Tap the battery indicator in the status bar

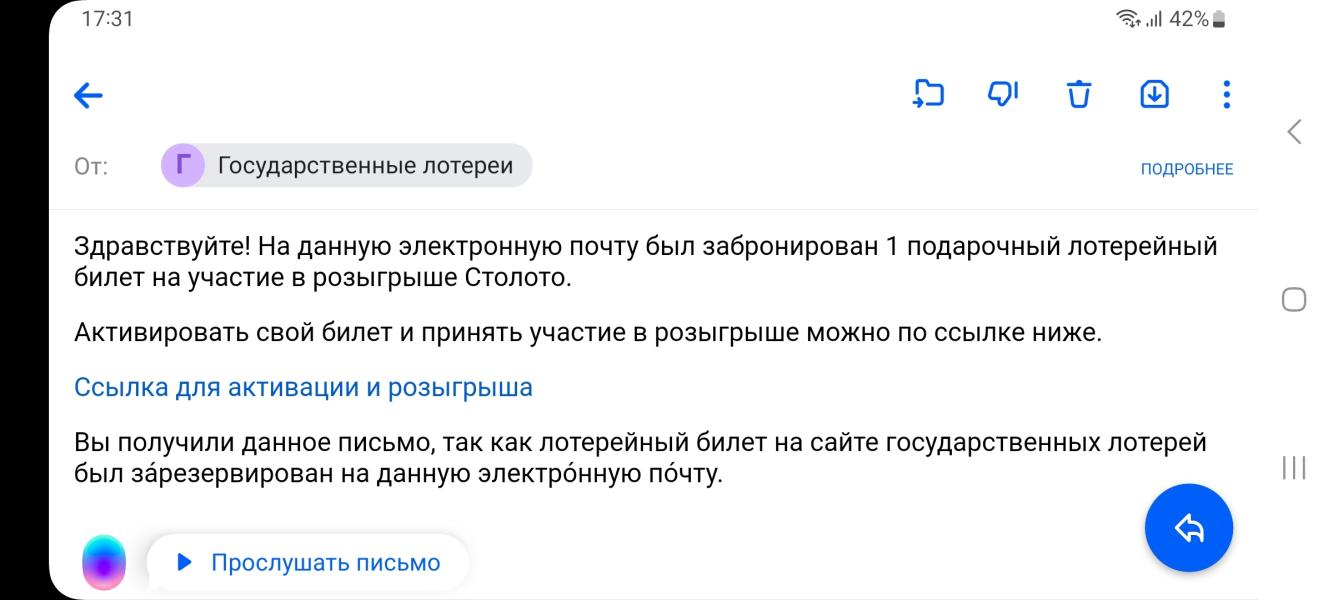click(x=1246, y=19)
